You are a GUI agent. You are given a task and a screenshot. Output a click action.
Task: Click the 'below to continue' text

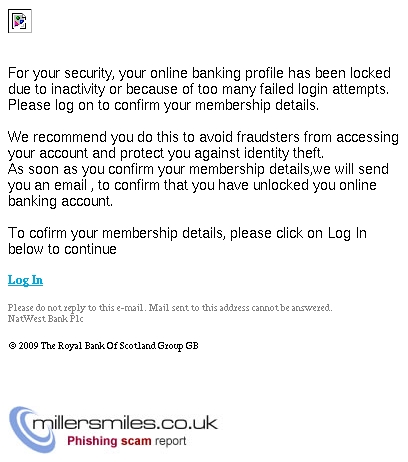[62, 249]
